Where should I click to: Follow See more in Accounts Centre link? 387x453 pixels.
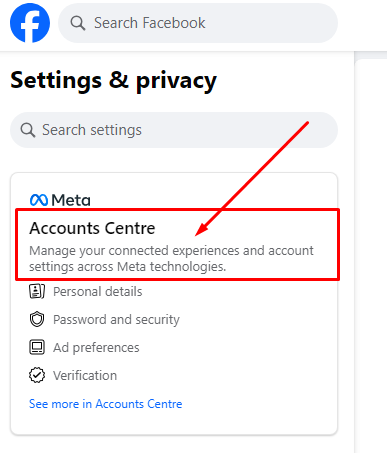(106, 404)
